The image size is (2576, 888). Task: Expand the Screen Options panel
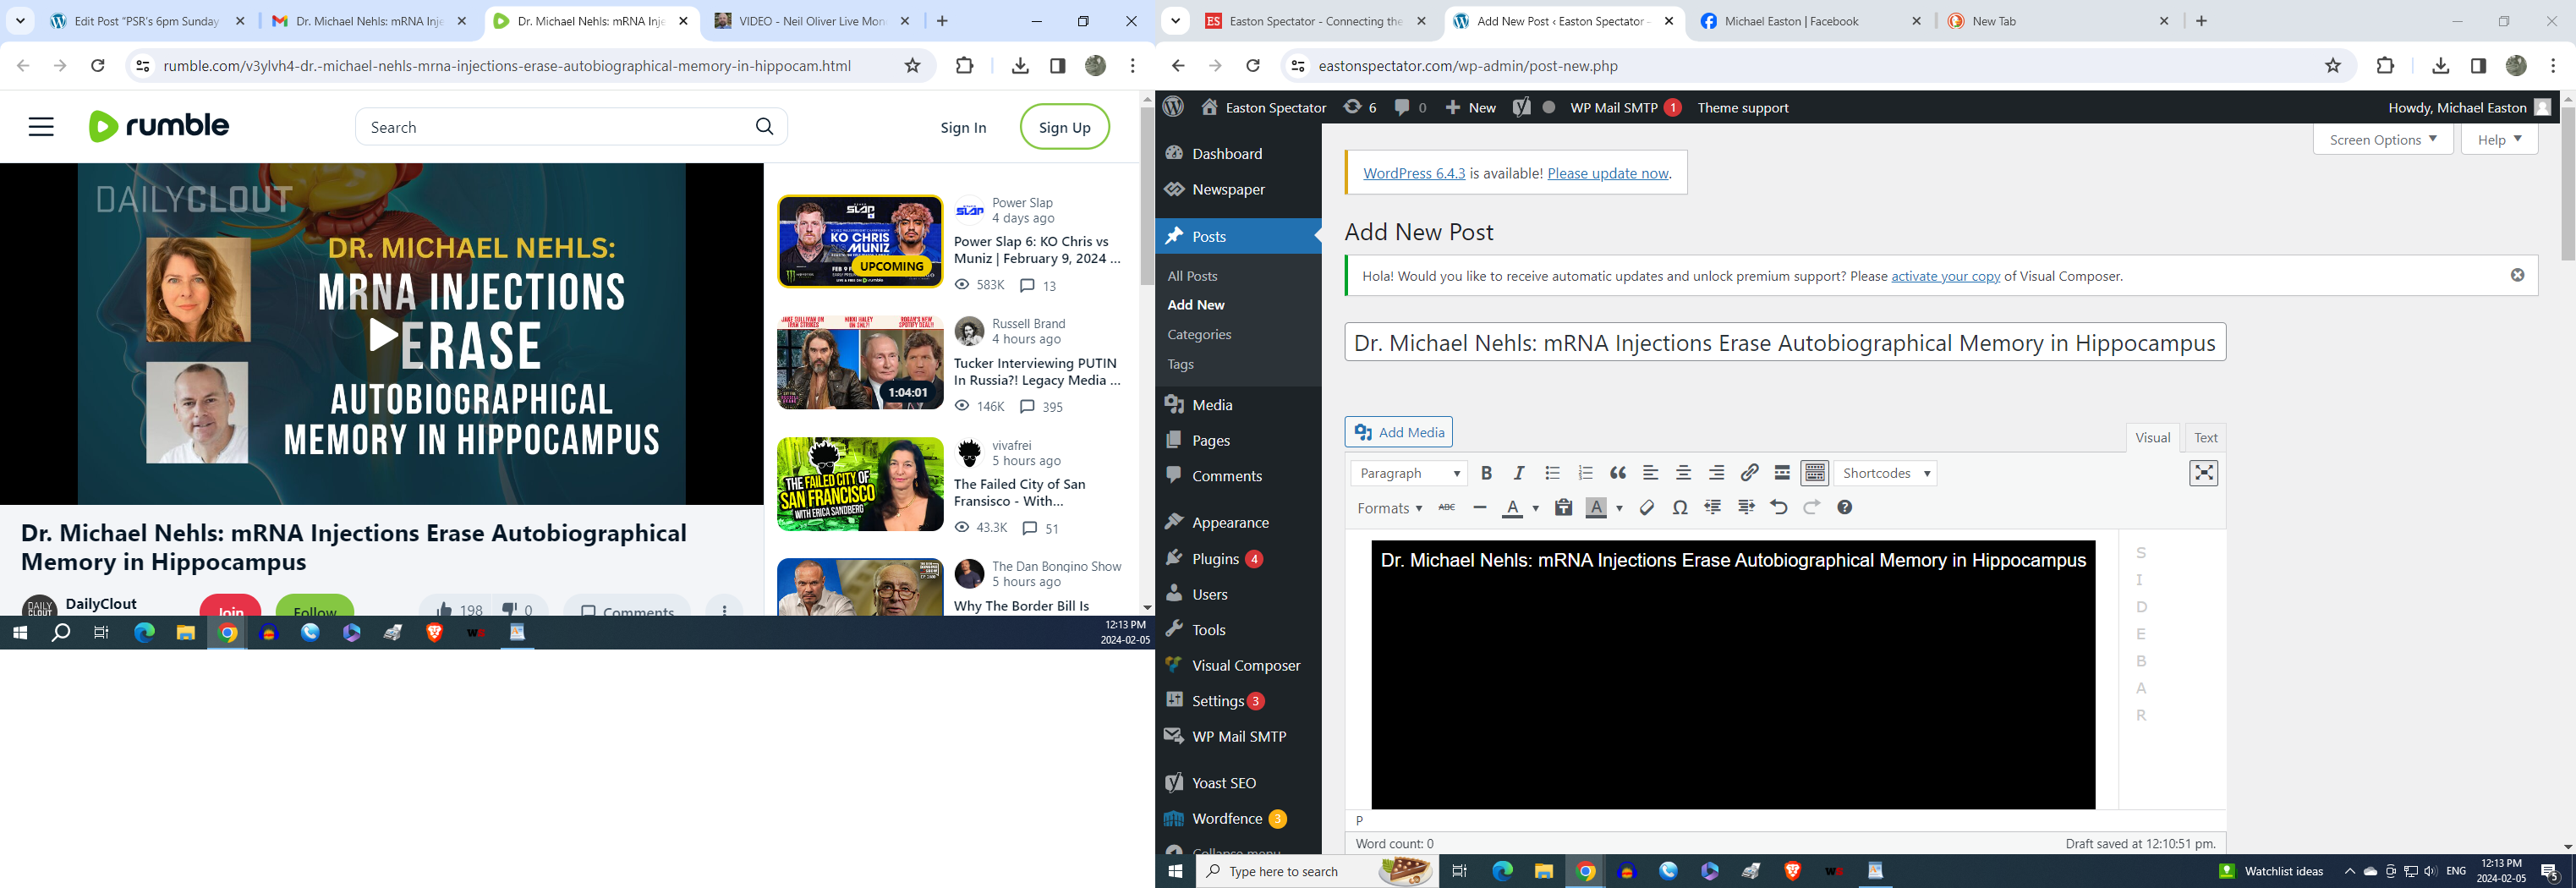pos(2382,140)
